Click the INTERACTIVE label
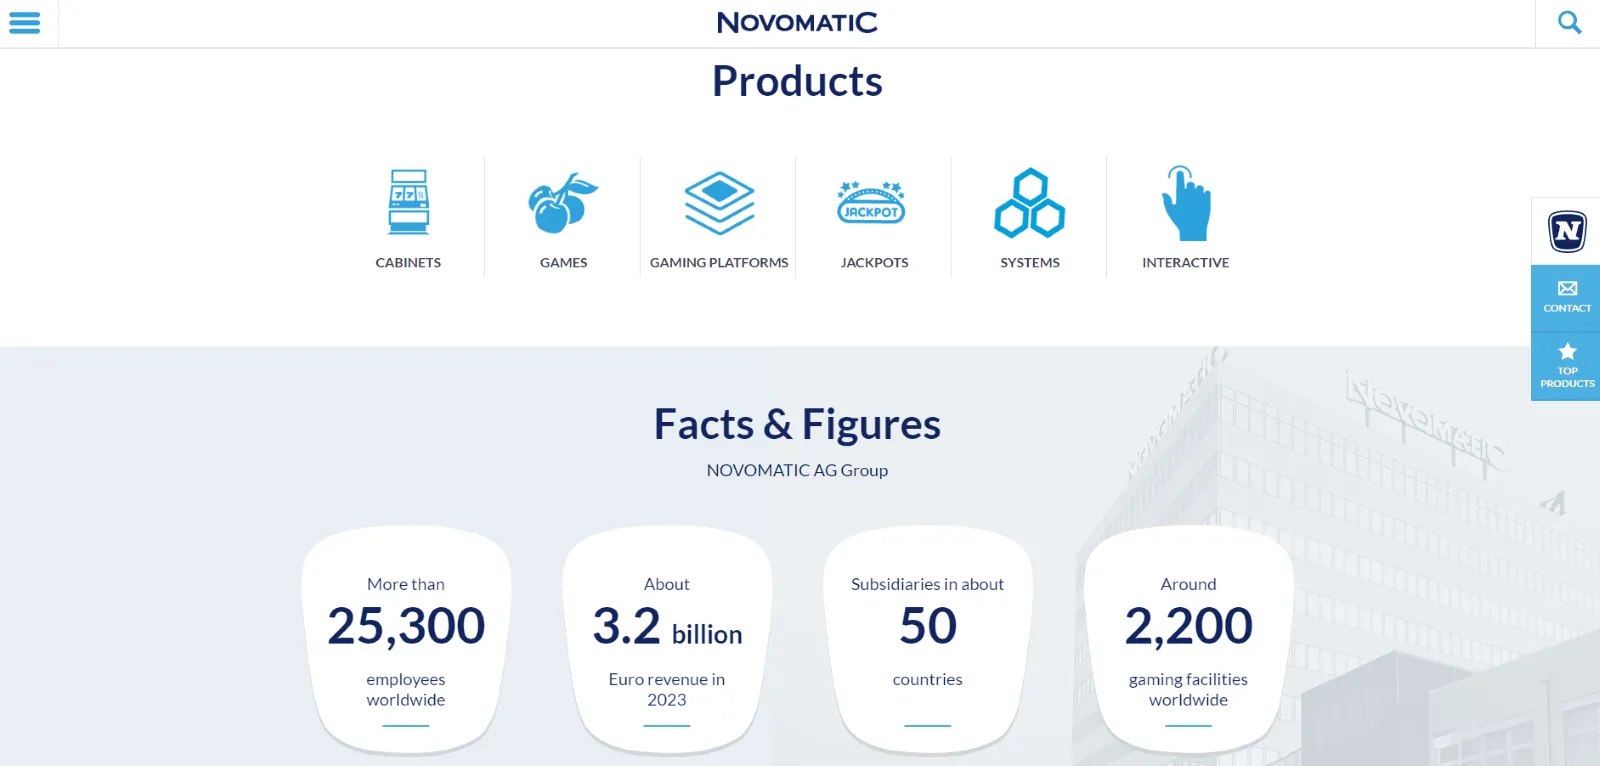The height and width of the screenshot is (766, 1600). (1186, 263)
